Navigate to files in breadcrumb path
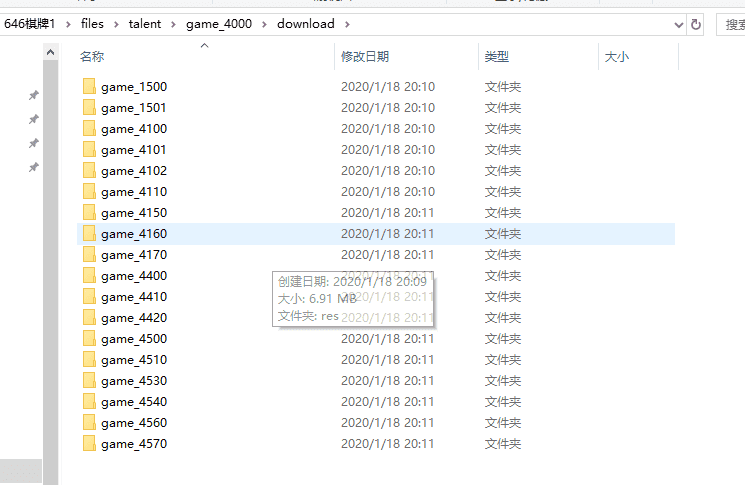This screenshot has width=745, height=485. pos(92,24)
